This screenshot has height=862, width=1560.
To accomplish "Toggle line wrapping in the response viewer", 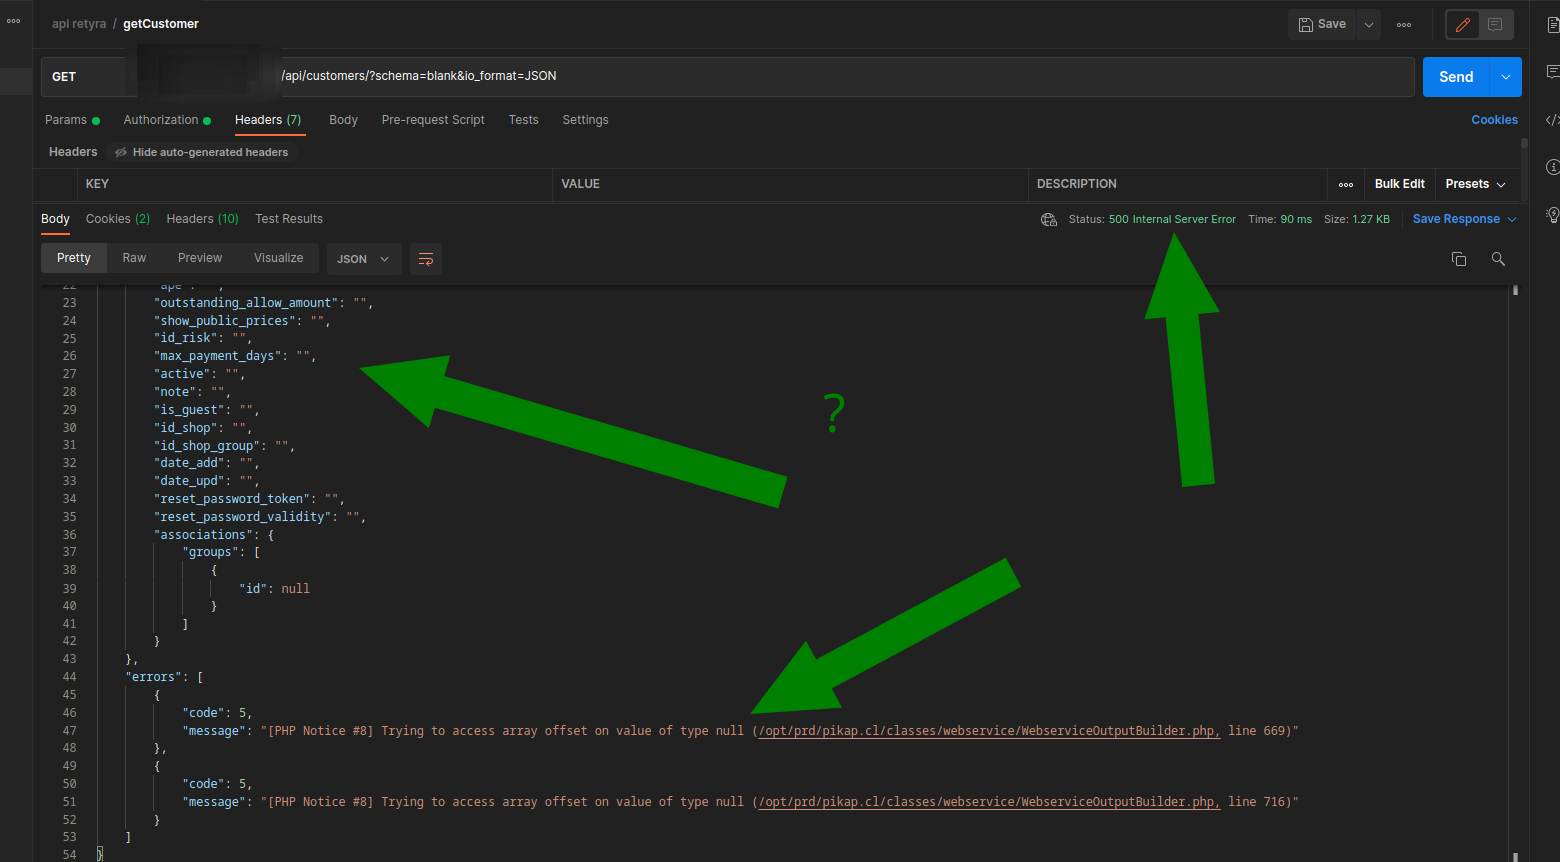I will pyautogui.click(x=425, y=258).
